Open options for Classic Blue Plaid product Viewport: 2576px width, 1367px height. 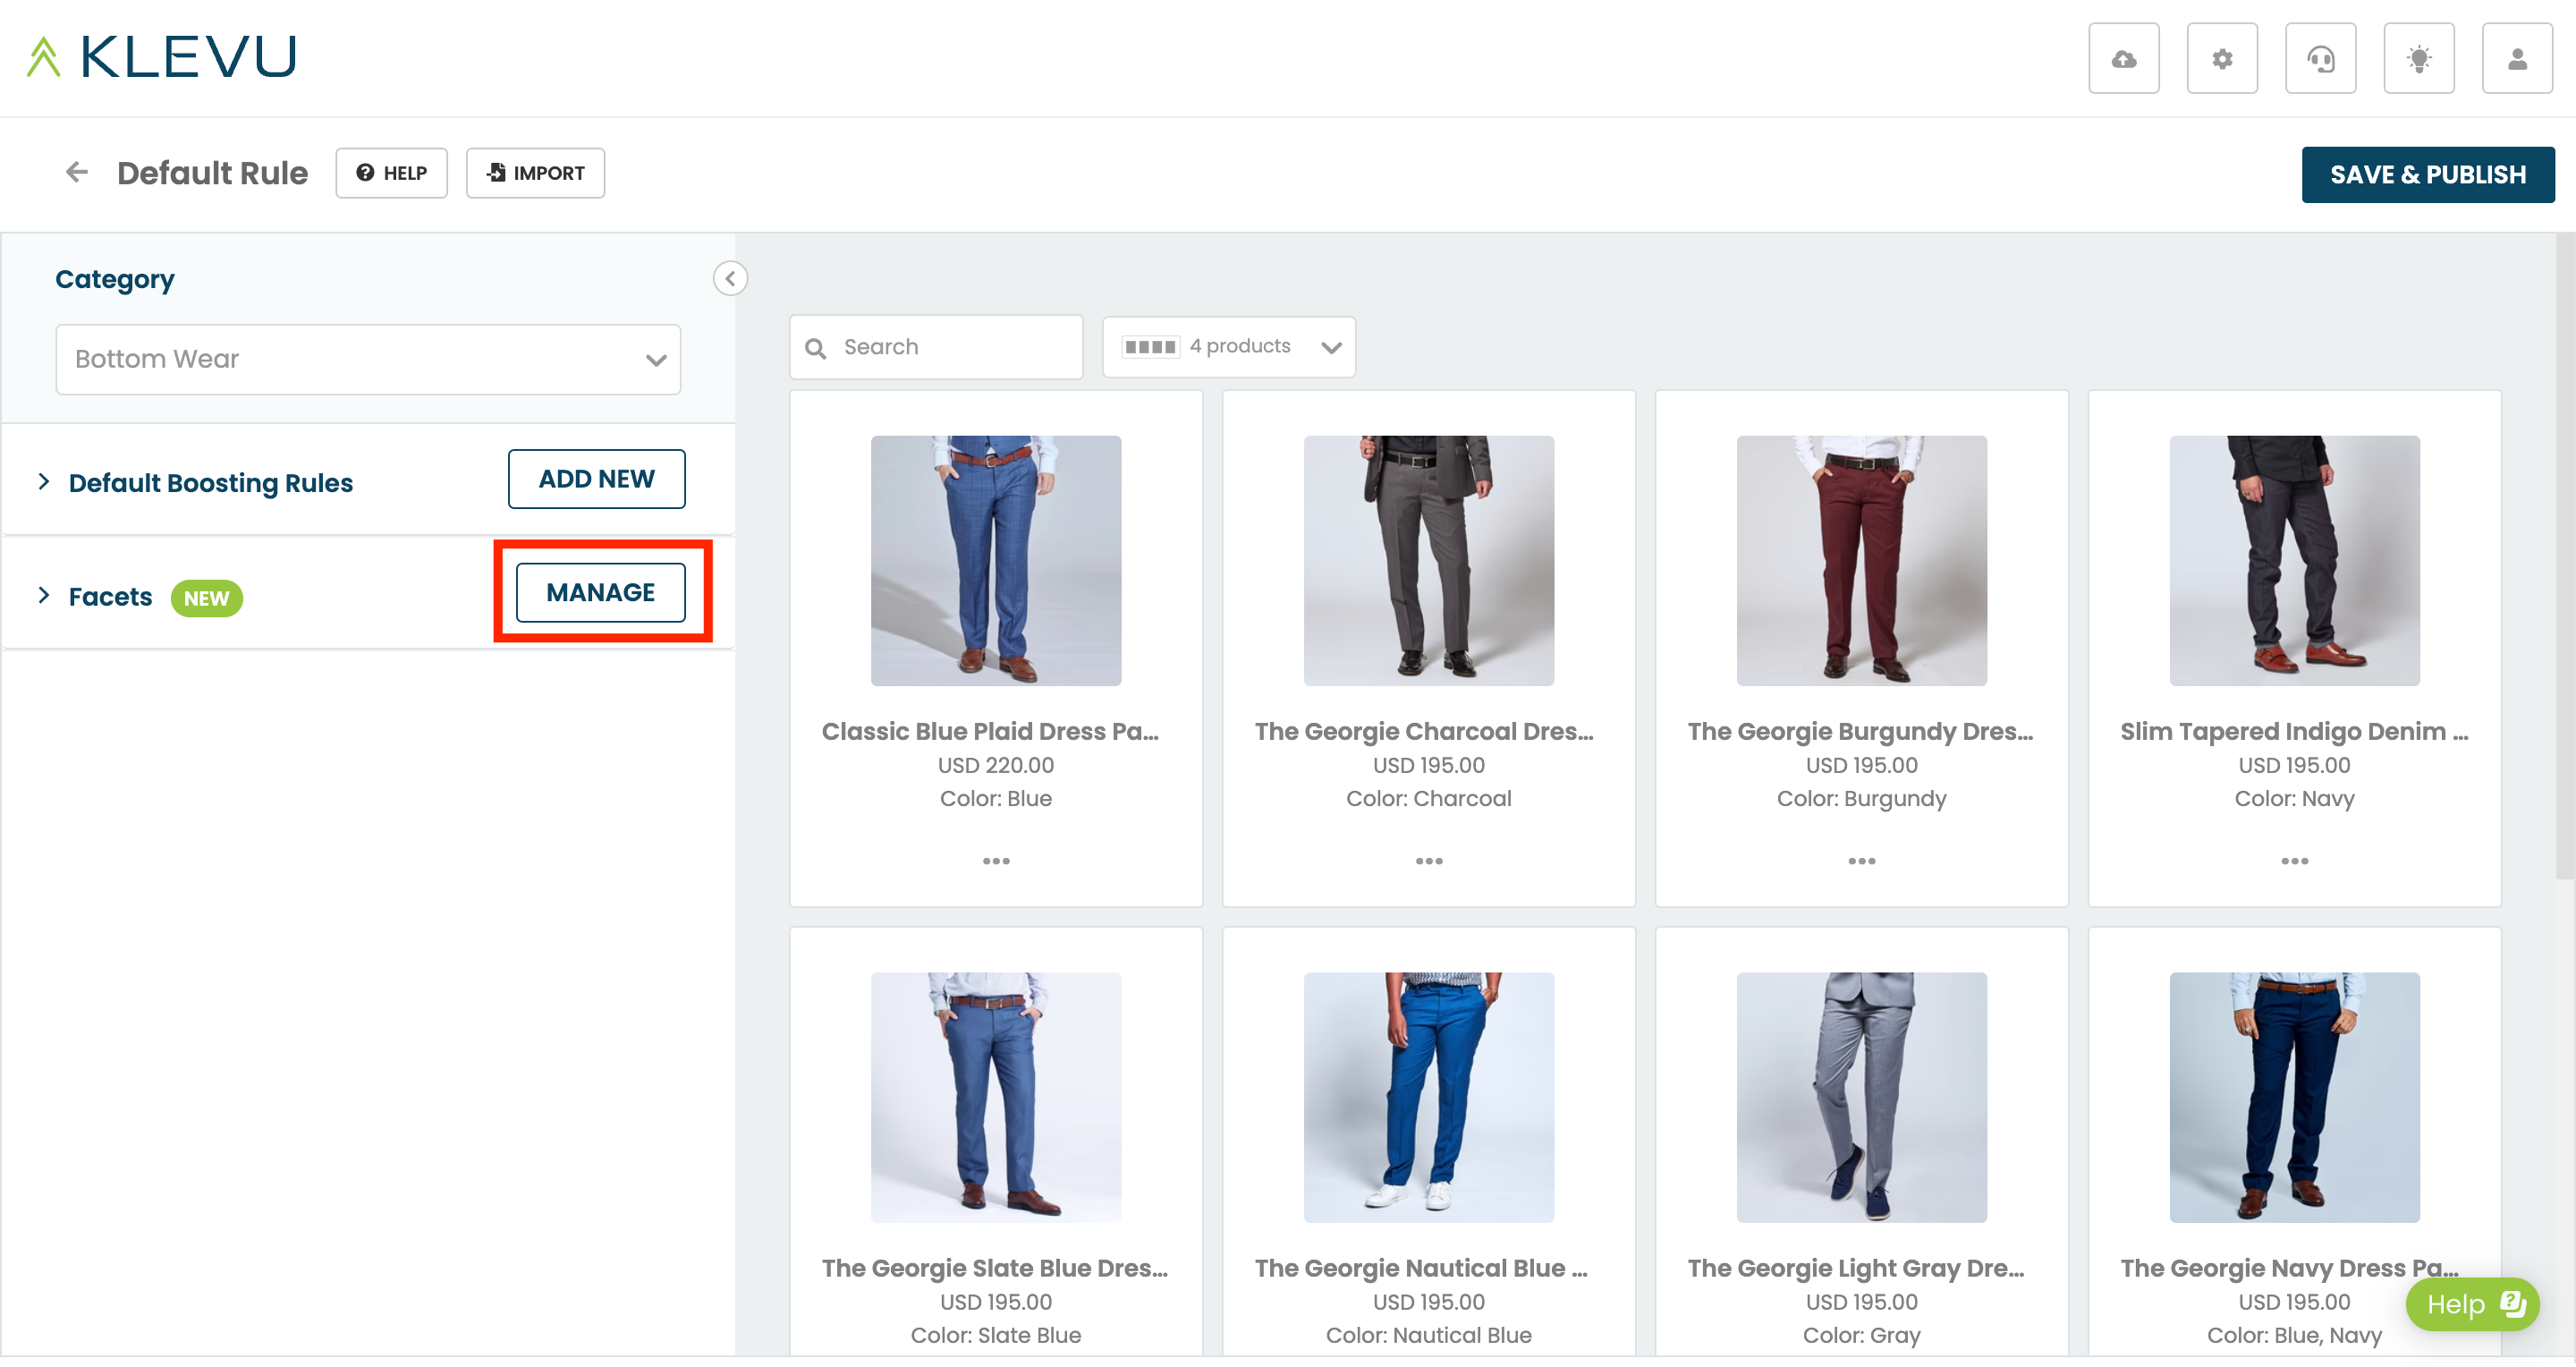(996, 861)
